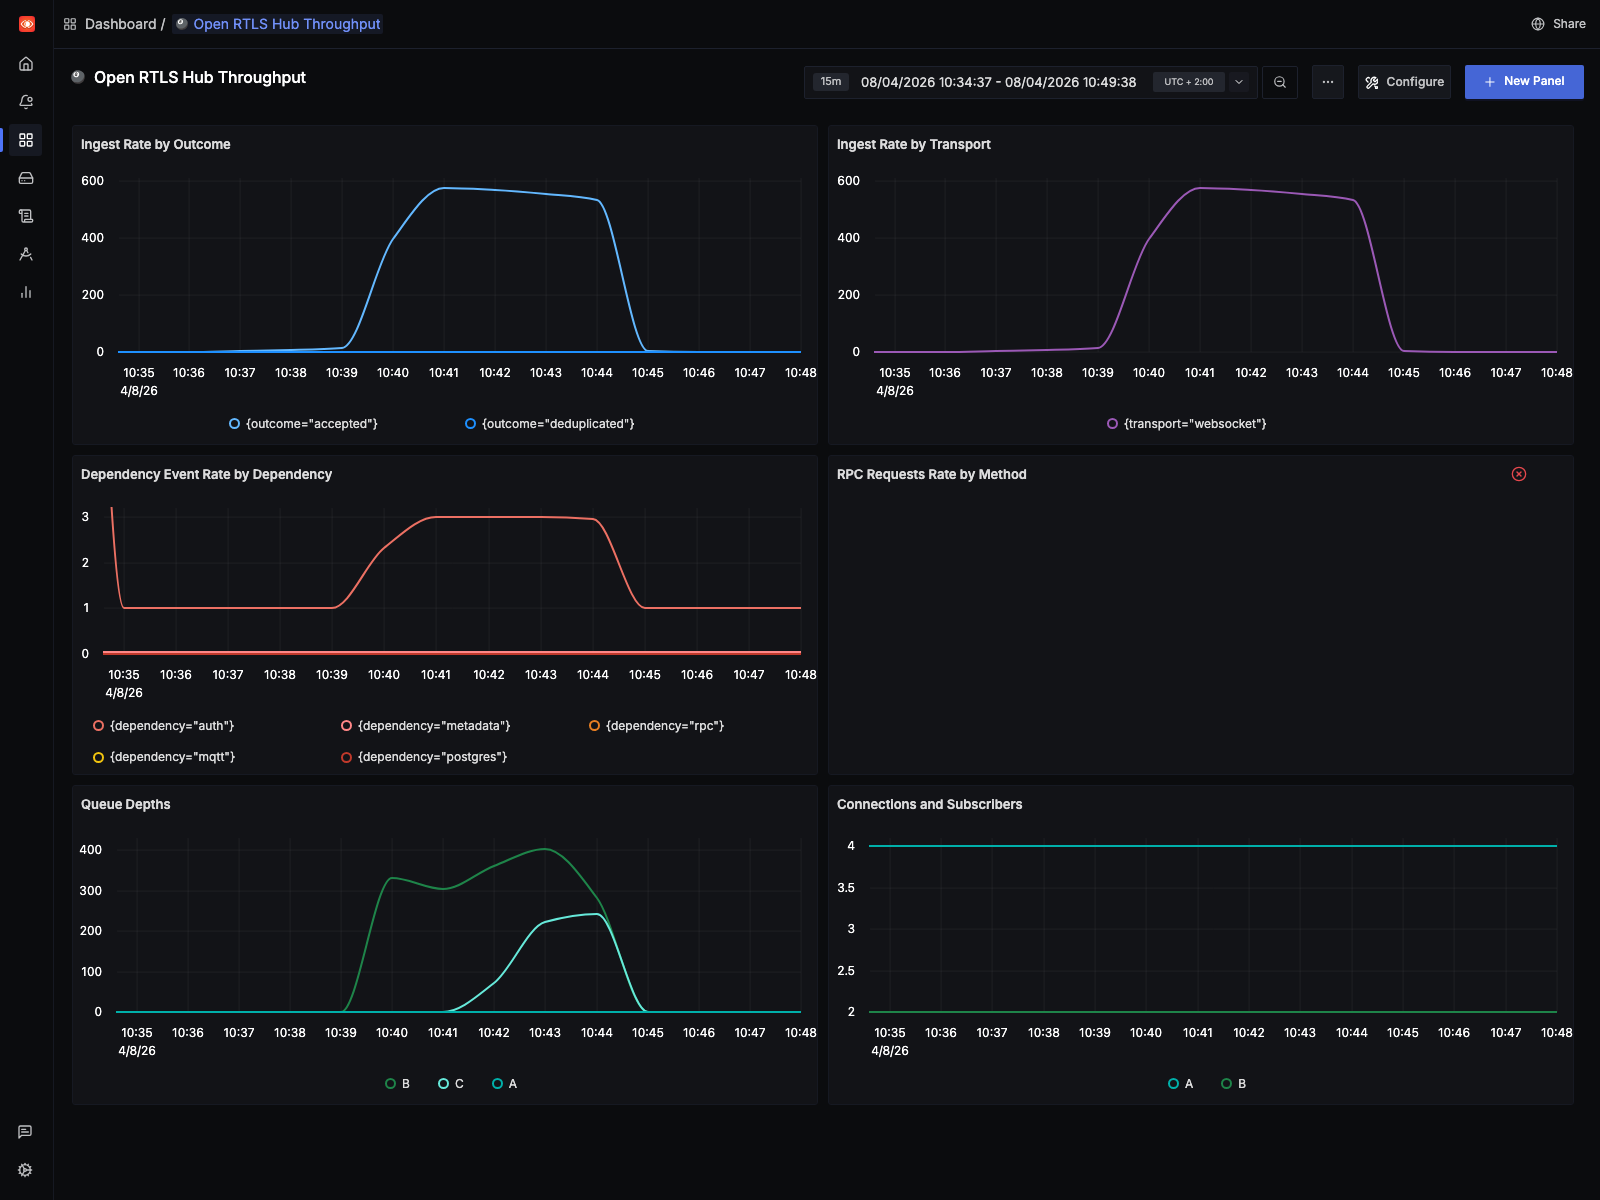Open the admin tools icon in sidebar
The height and width of the screenshot is (1200, 1600).
pyautogui.click(x=25, y=253)
